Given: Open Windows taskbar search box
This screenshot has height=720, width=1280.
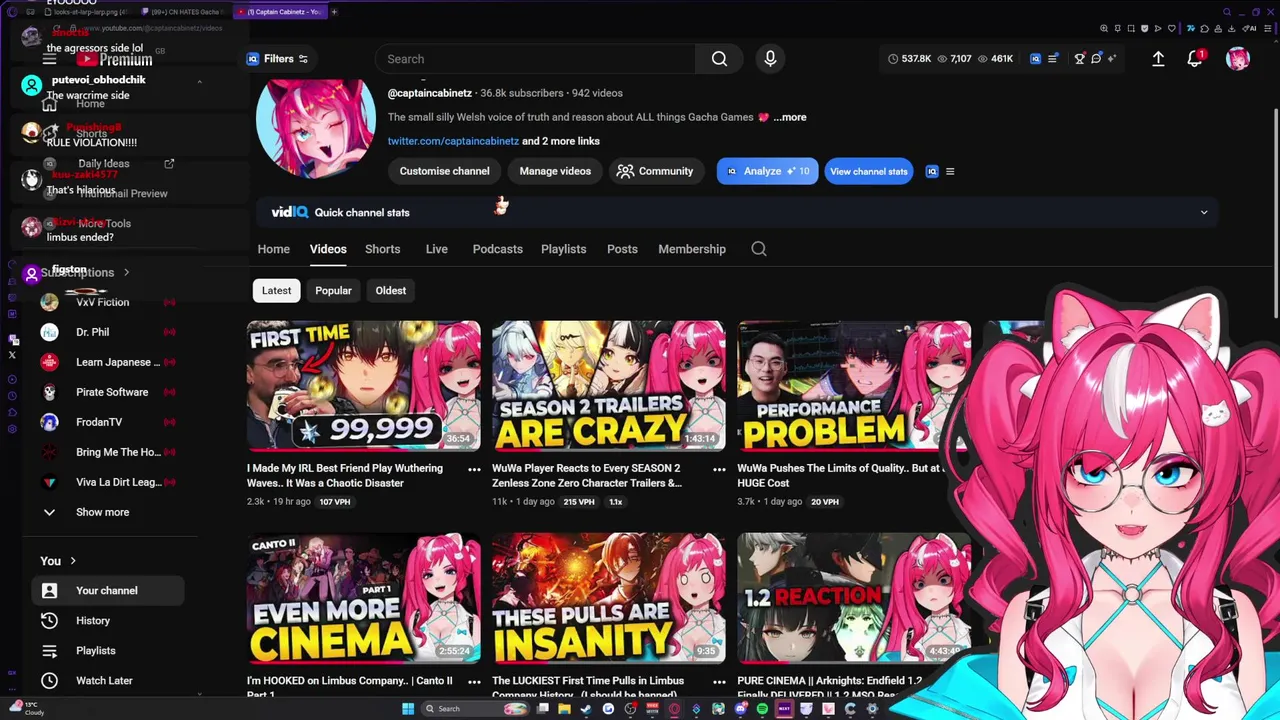Looking at the screenshot, I should click(x=476, y=709).
